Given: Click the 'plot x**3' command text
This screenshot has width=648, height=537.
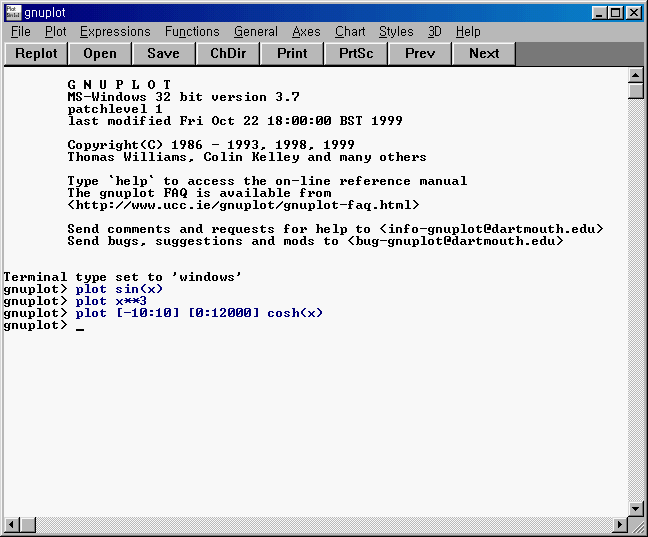Looking at the screenshot, I should (111, 301).
